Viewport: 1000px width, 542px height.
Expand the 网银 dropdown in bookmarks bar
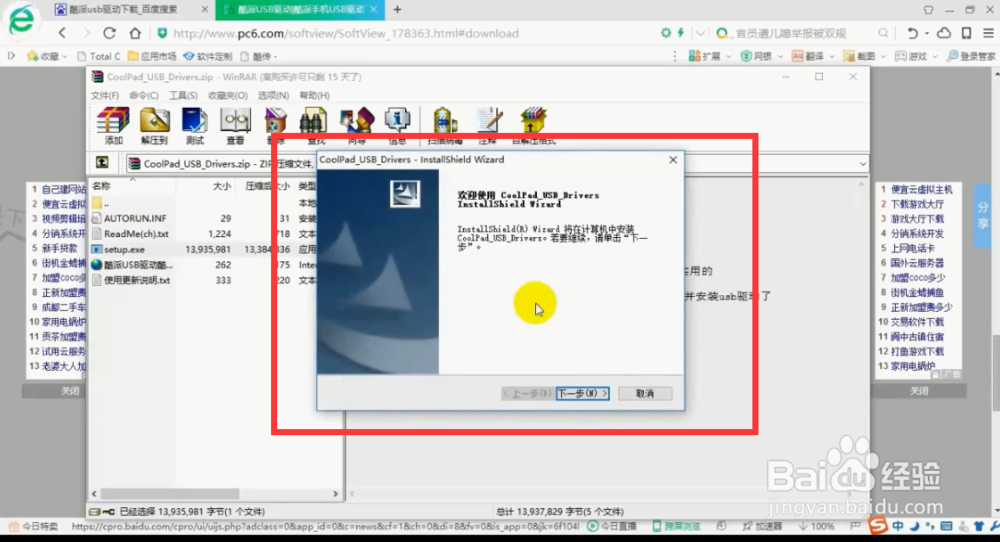tap(780, 57)
